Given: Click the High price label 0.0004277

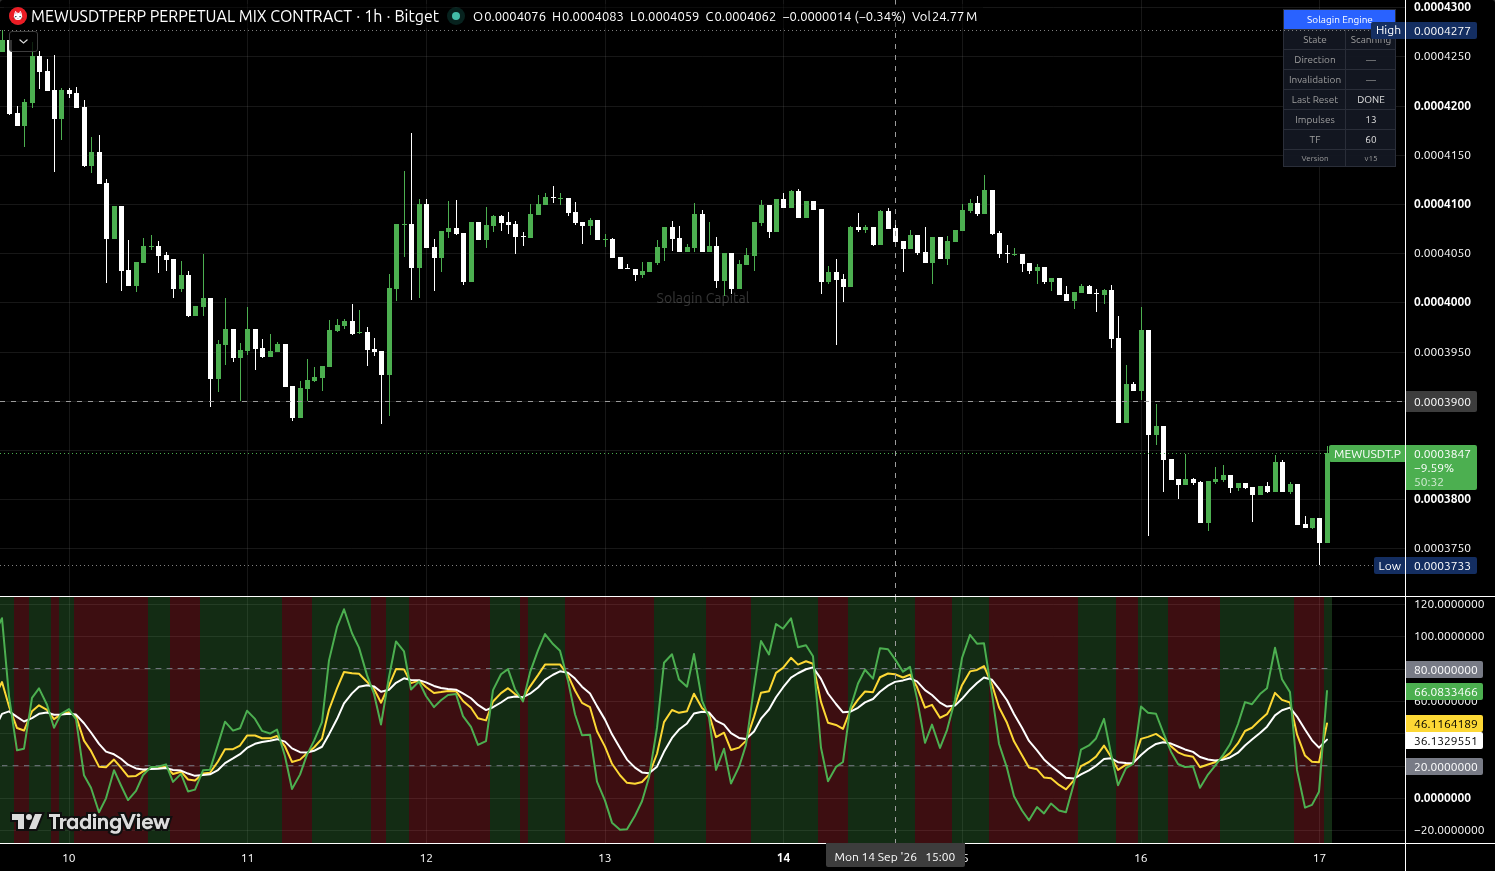Looking at the screenshot, I should pyautogui.click(x=1442, y=31).
